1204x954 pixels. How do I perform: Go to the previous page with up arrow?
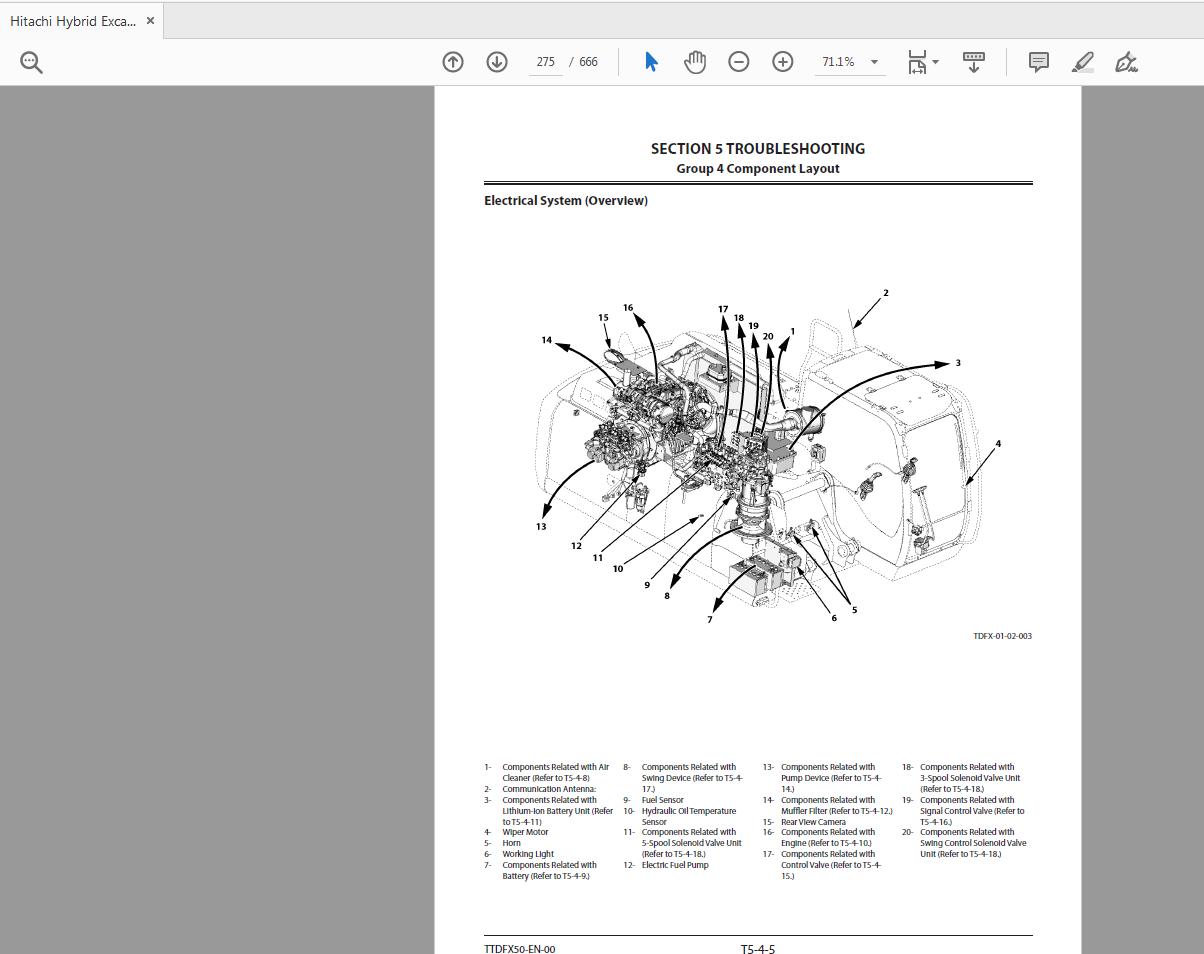pyautogui.click(x=452, y=61)
